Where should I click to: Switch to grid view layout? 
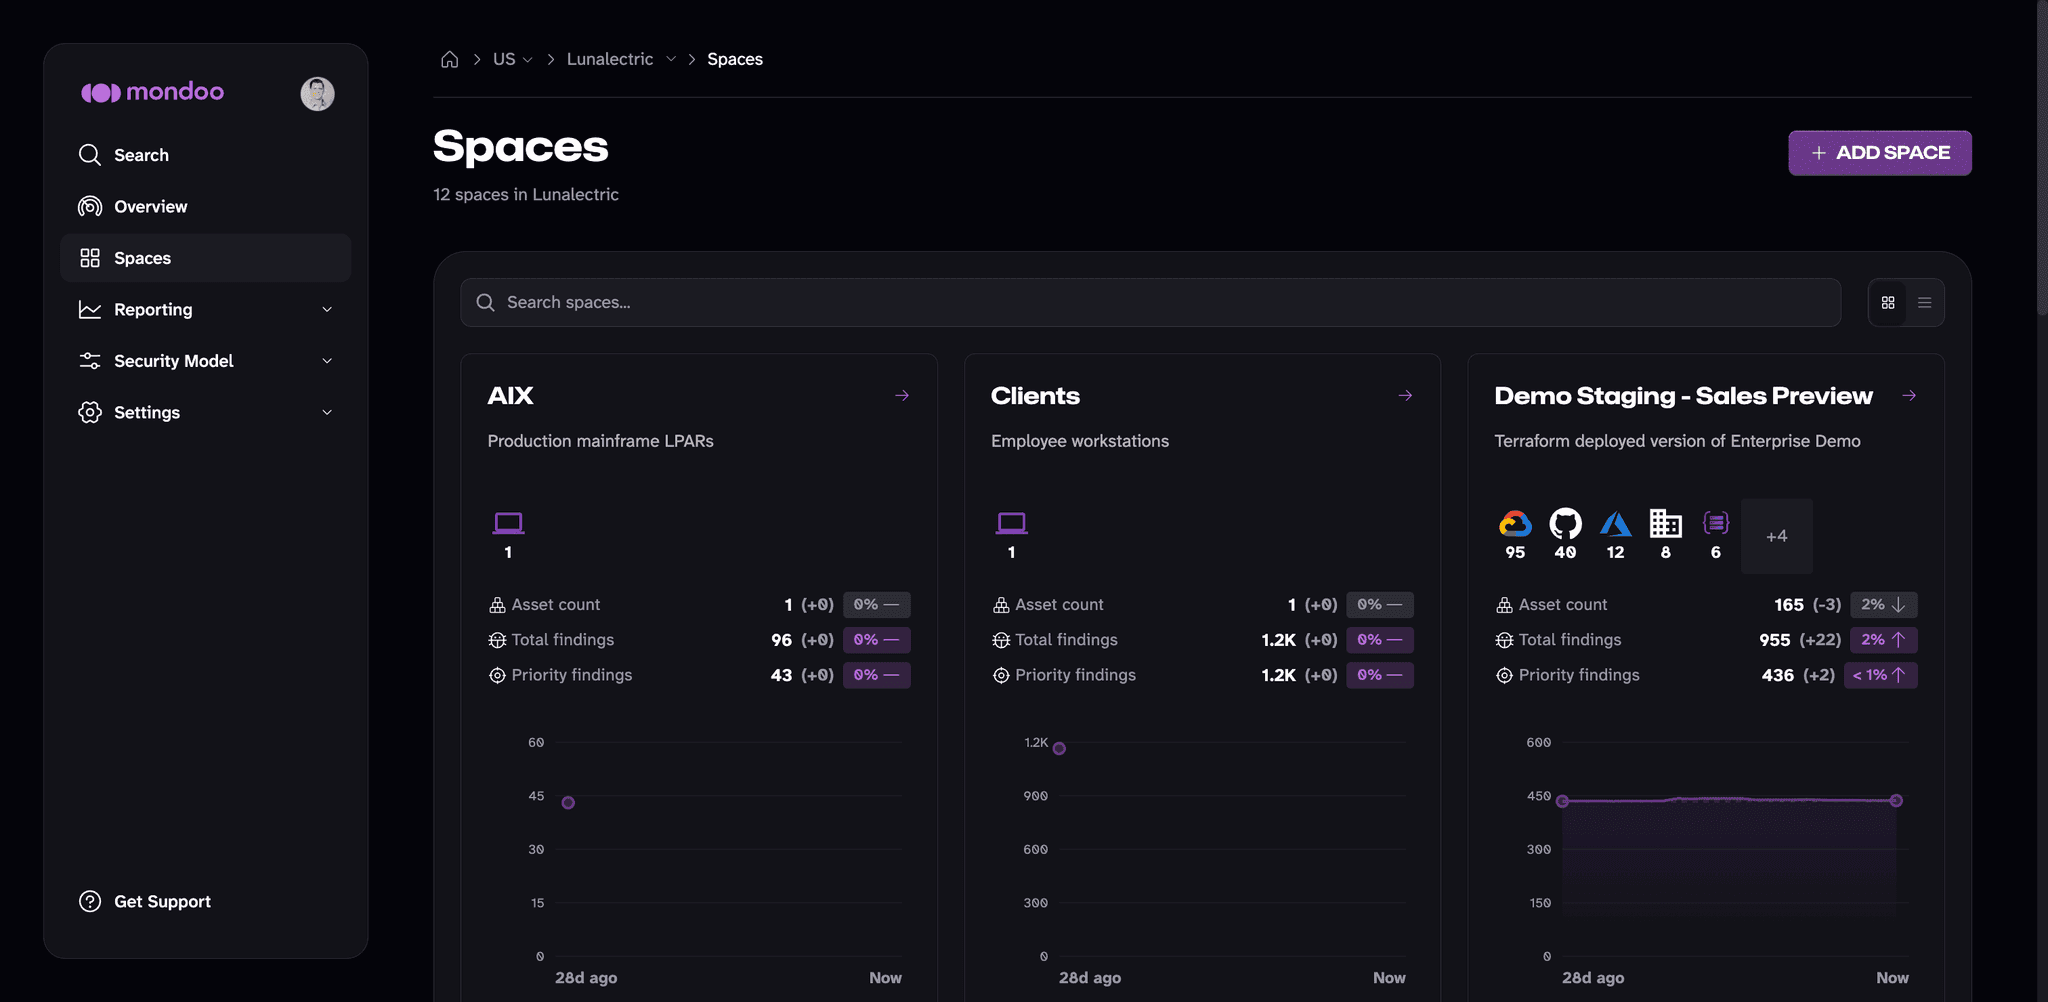pos(1888,303)
